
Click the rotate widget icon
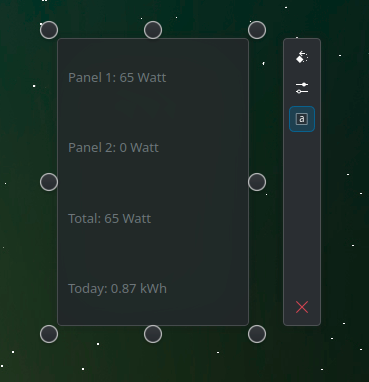[302, 57]
